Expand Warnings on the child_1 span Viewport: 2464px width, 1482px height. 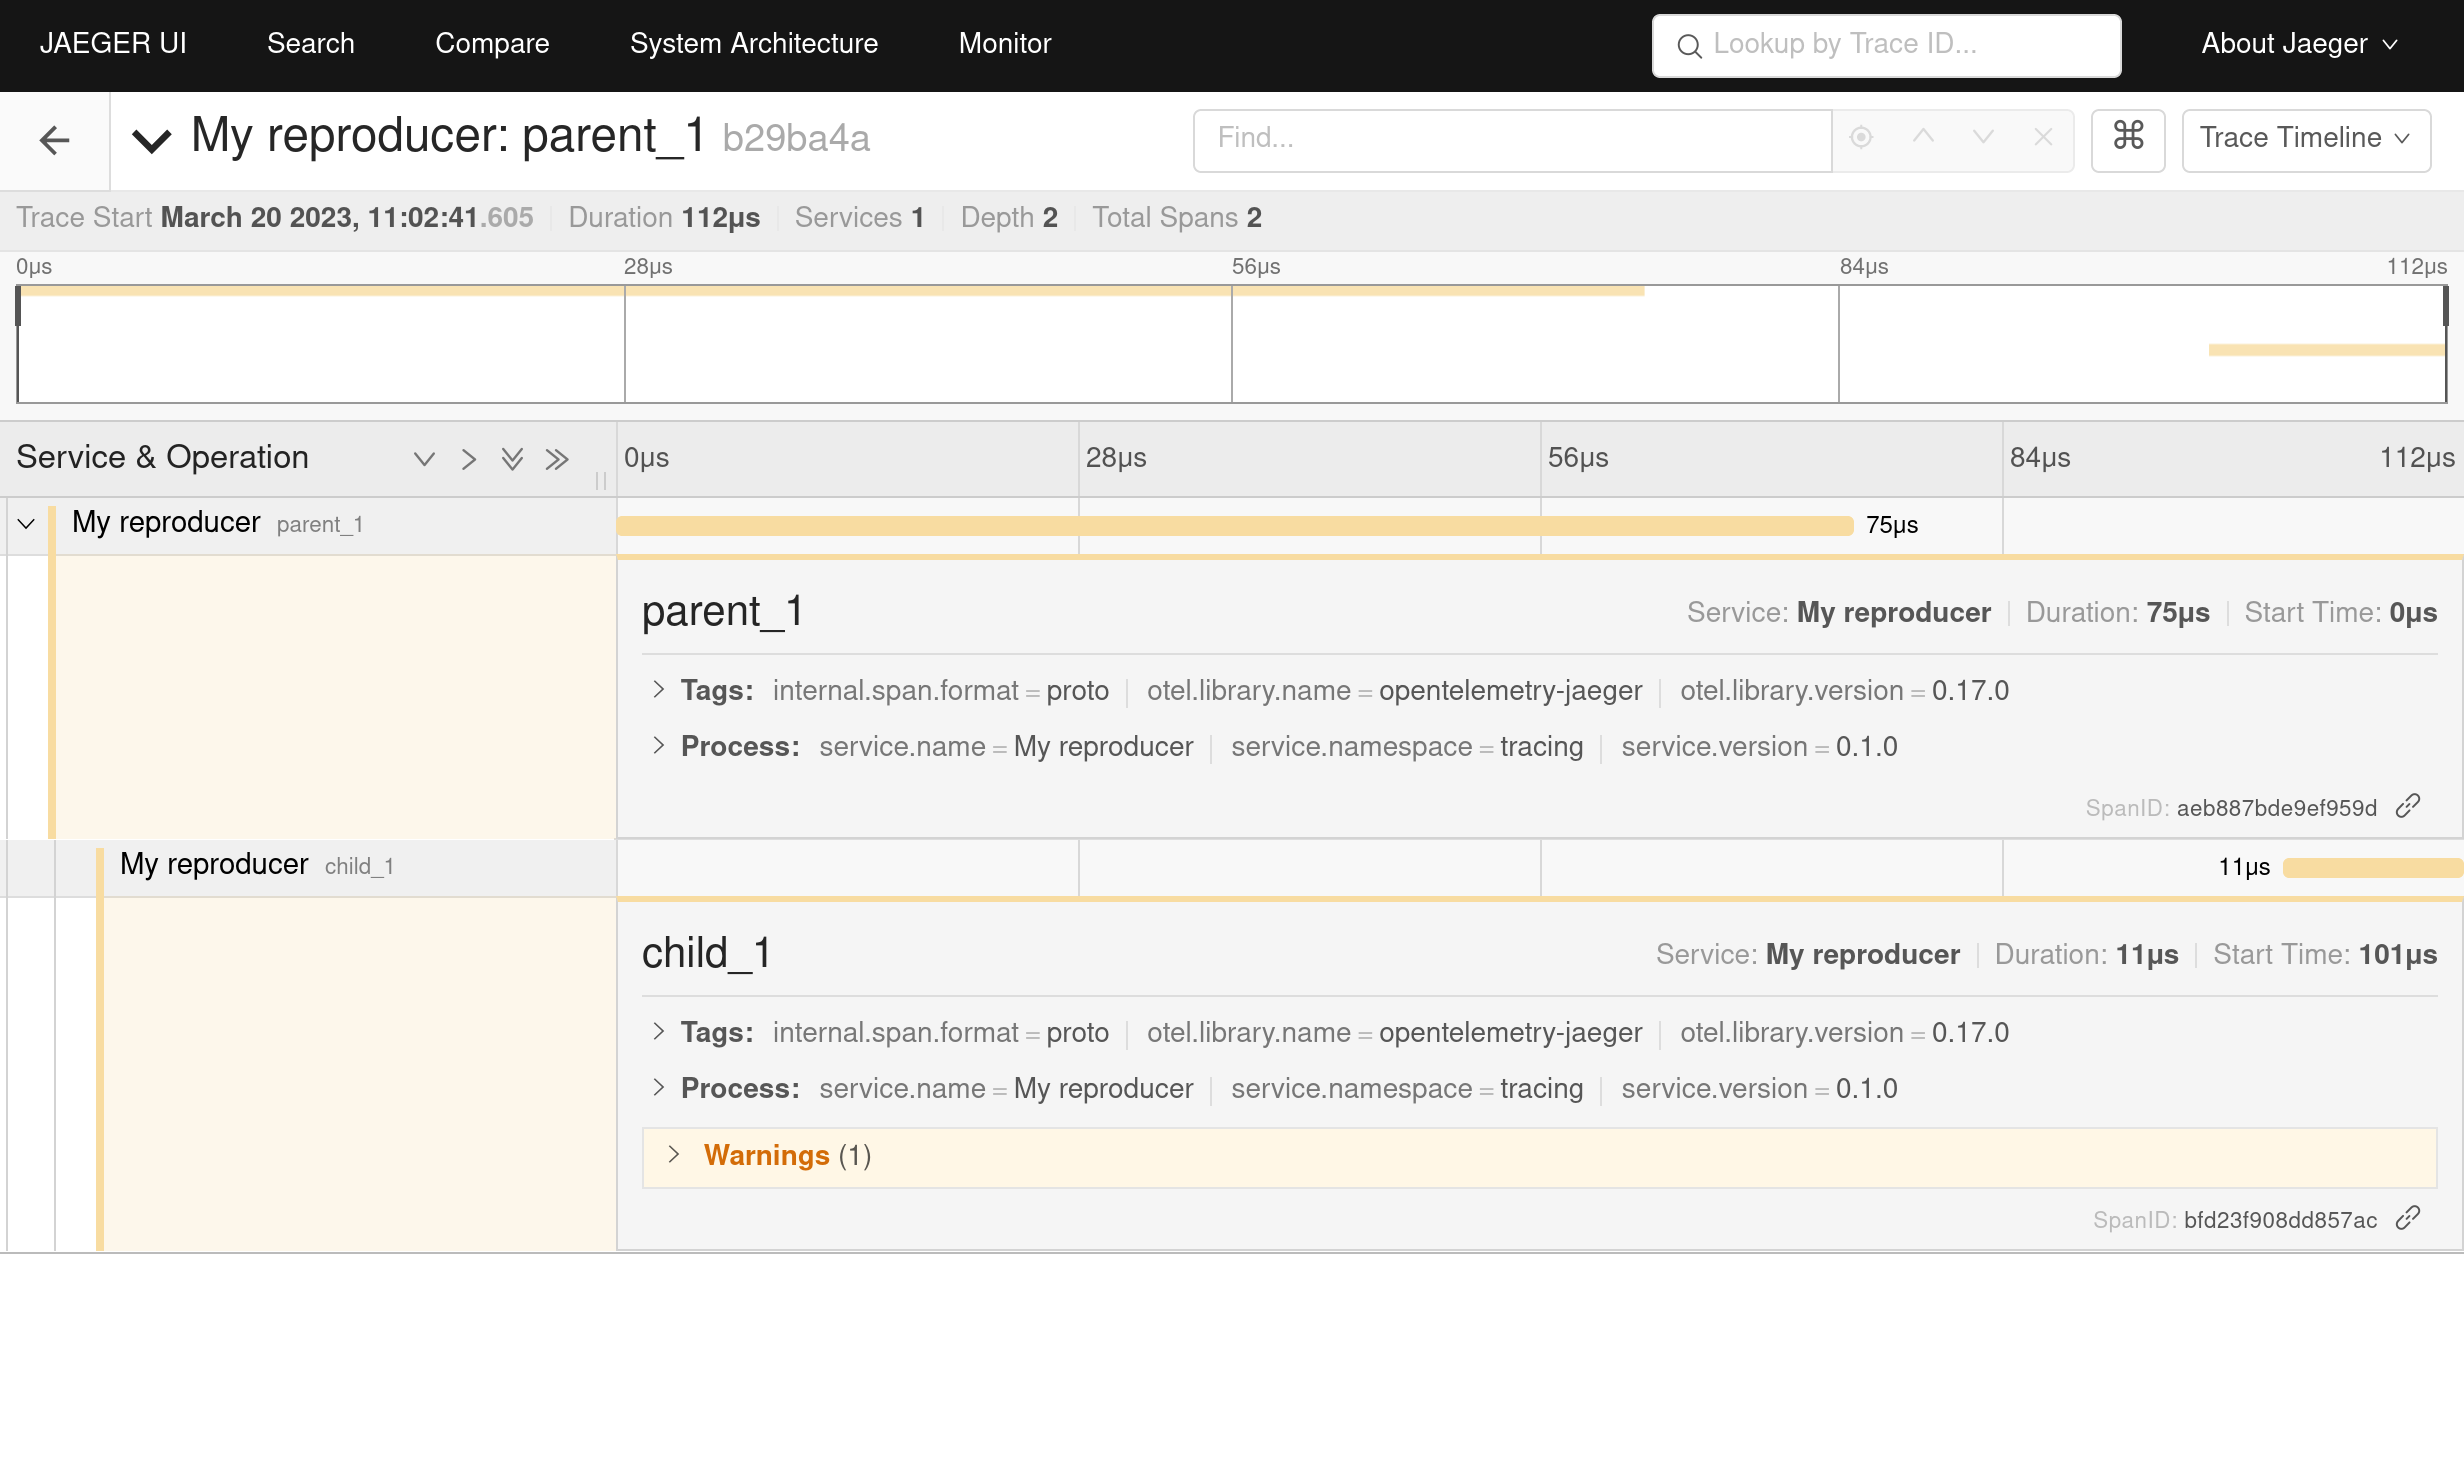point(675,1156)
